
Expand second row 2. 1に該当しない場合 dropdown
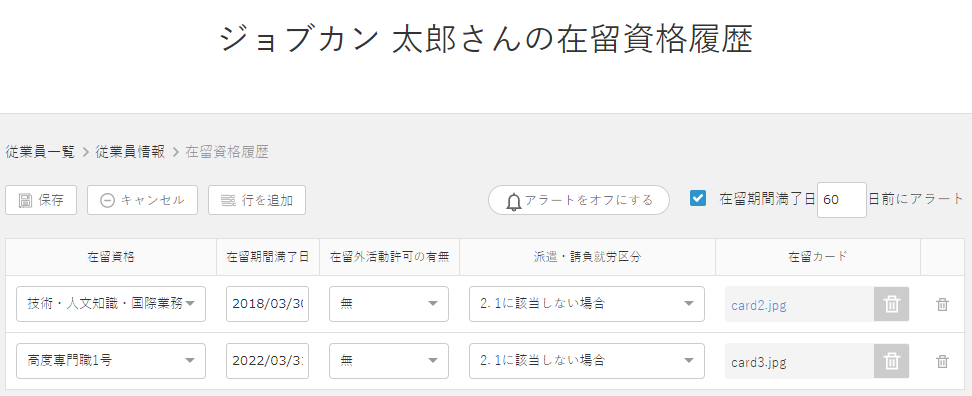coord(587,361)
